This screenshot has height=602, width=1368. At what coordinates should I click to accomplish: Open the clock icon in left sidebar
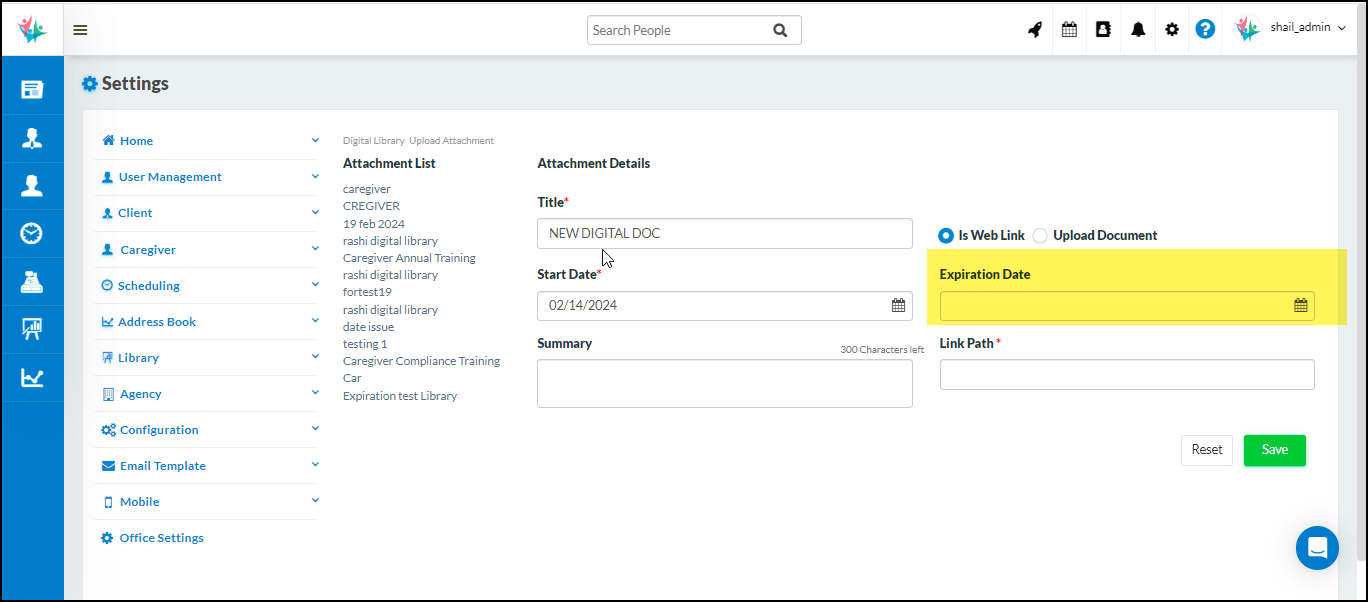pos(32,234)
